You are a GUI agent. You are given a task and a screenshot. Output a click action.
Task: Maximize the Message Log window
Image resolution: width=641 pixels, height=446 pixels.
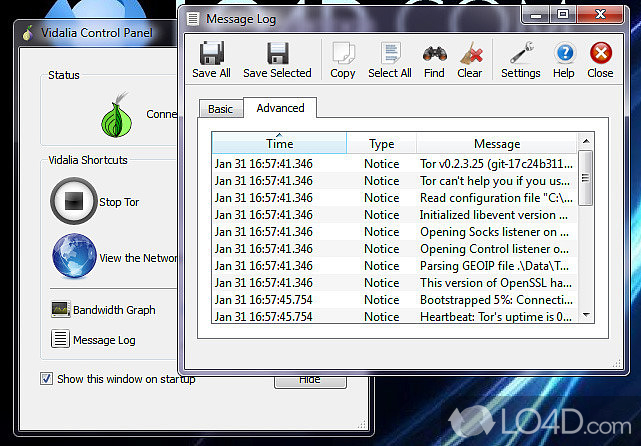[x=563, y=15]
